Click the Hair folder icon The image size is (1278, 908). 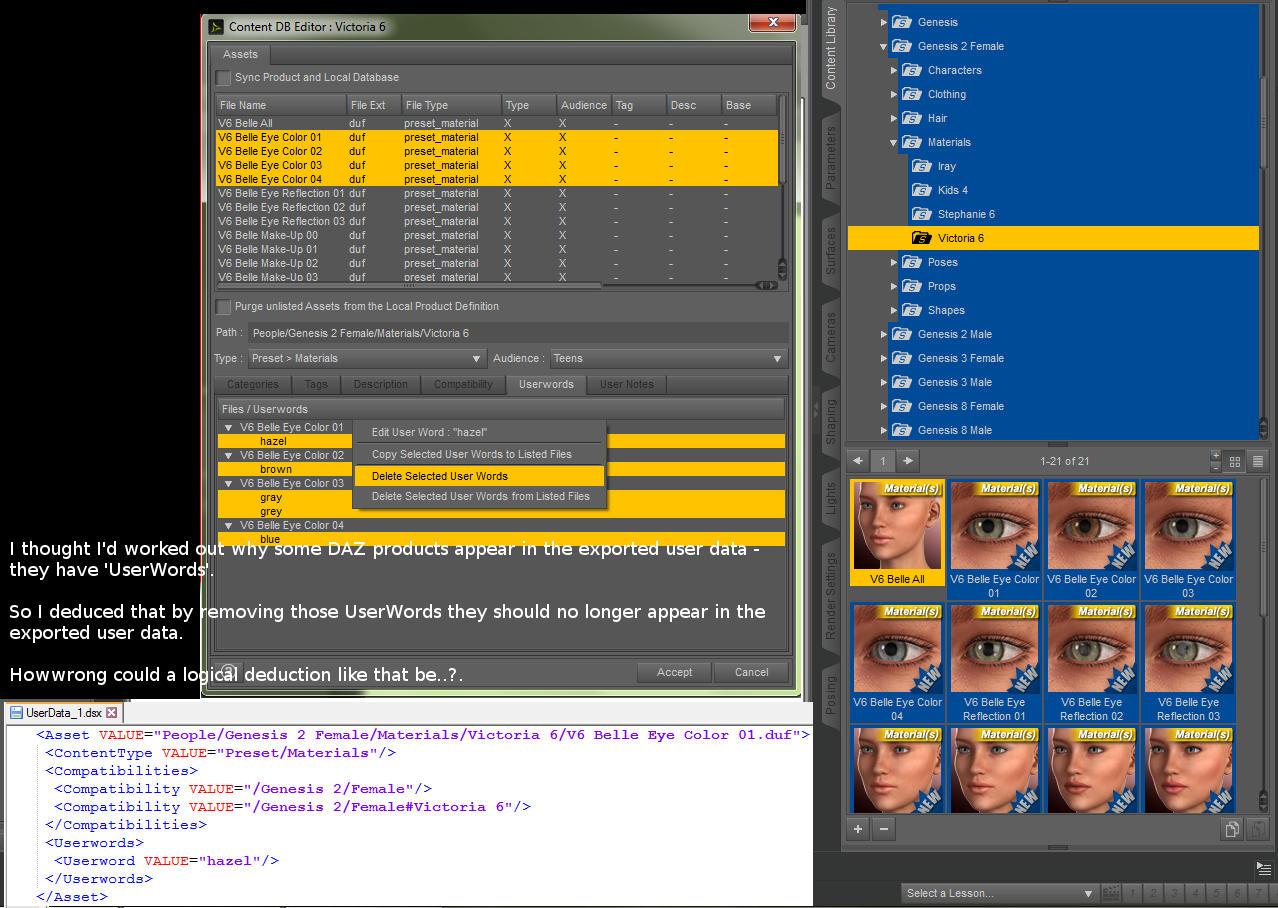click(x=911, y=118)
